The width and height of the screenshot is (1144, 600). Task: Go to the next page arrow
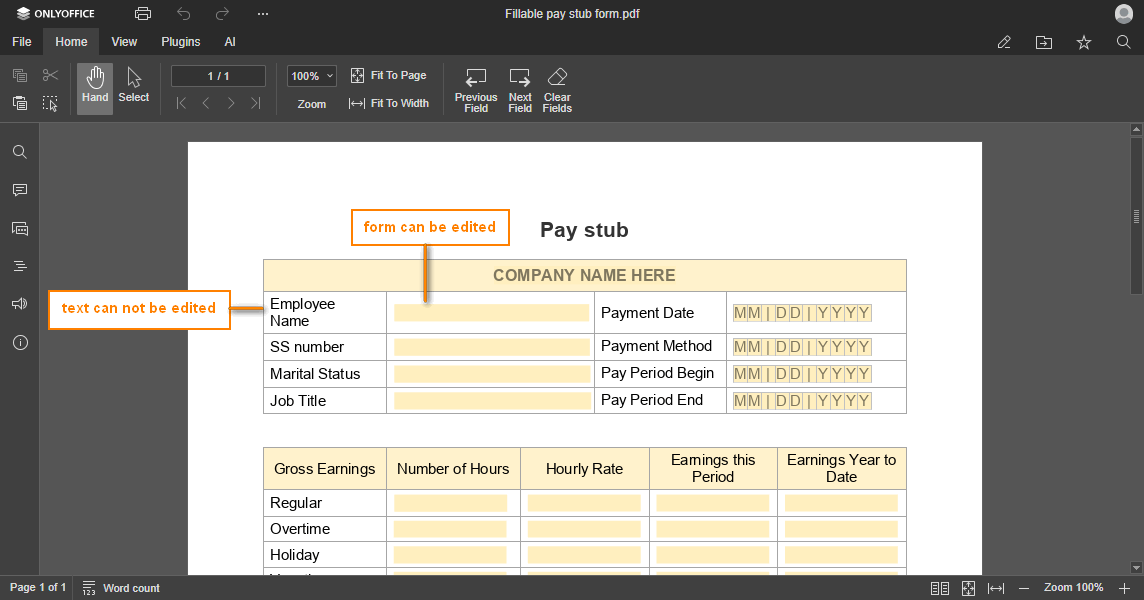pos(231,104)
